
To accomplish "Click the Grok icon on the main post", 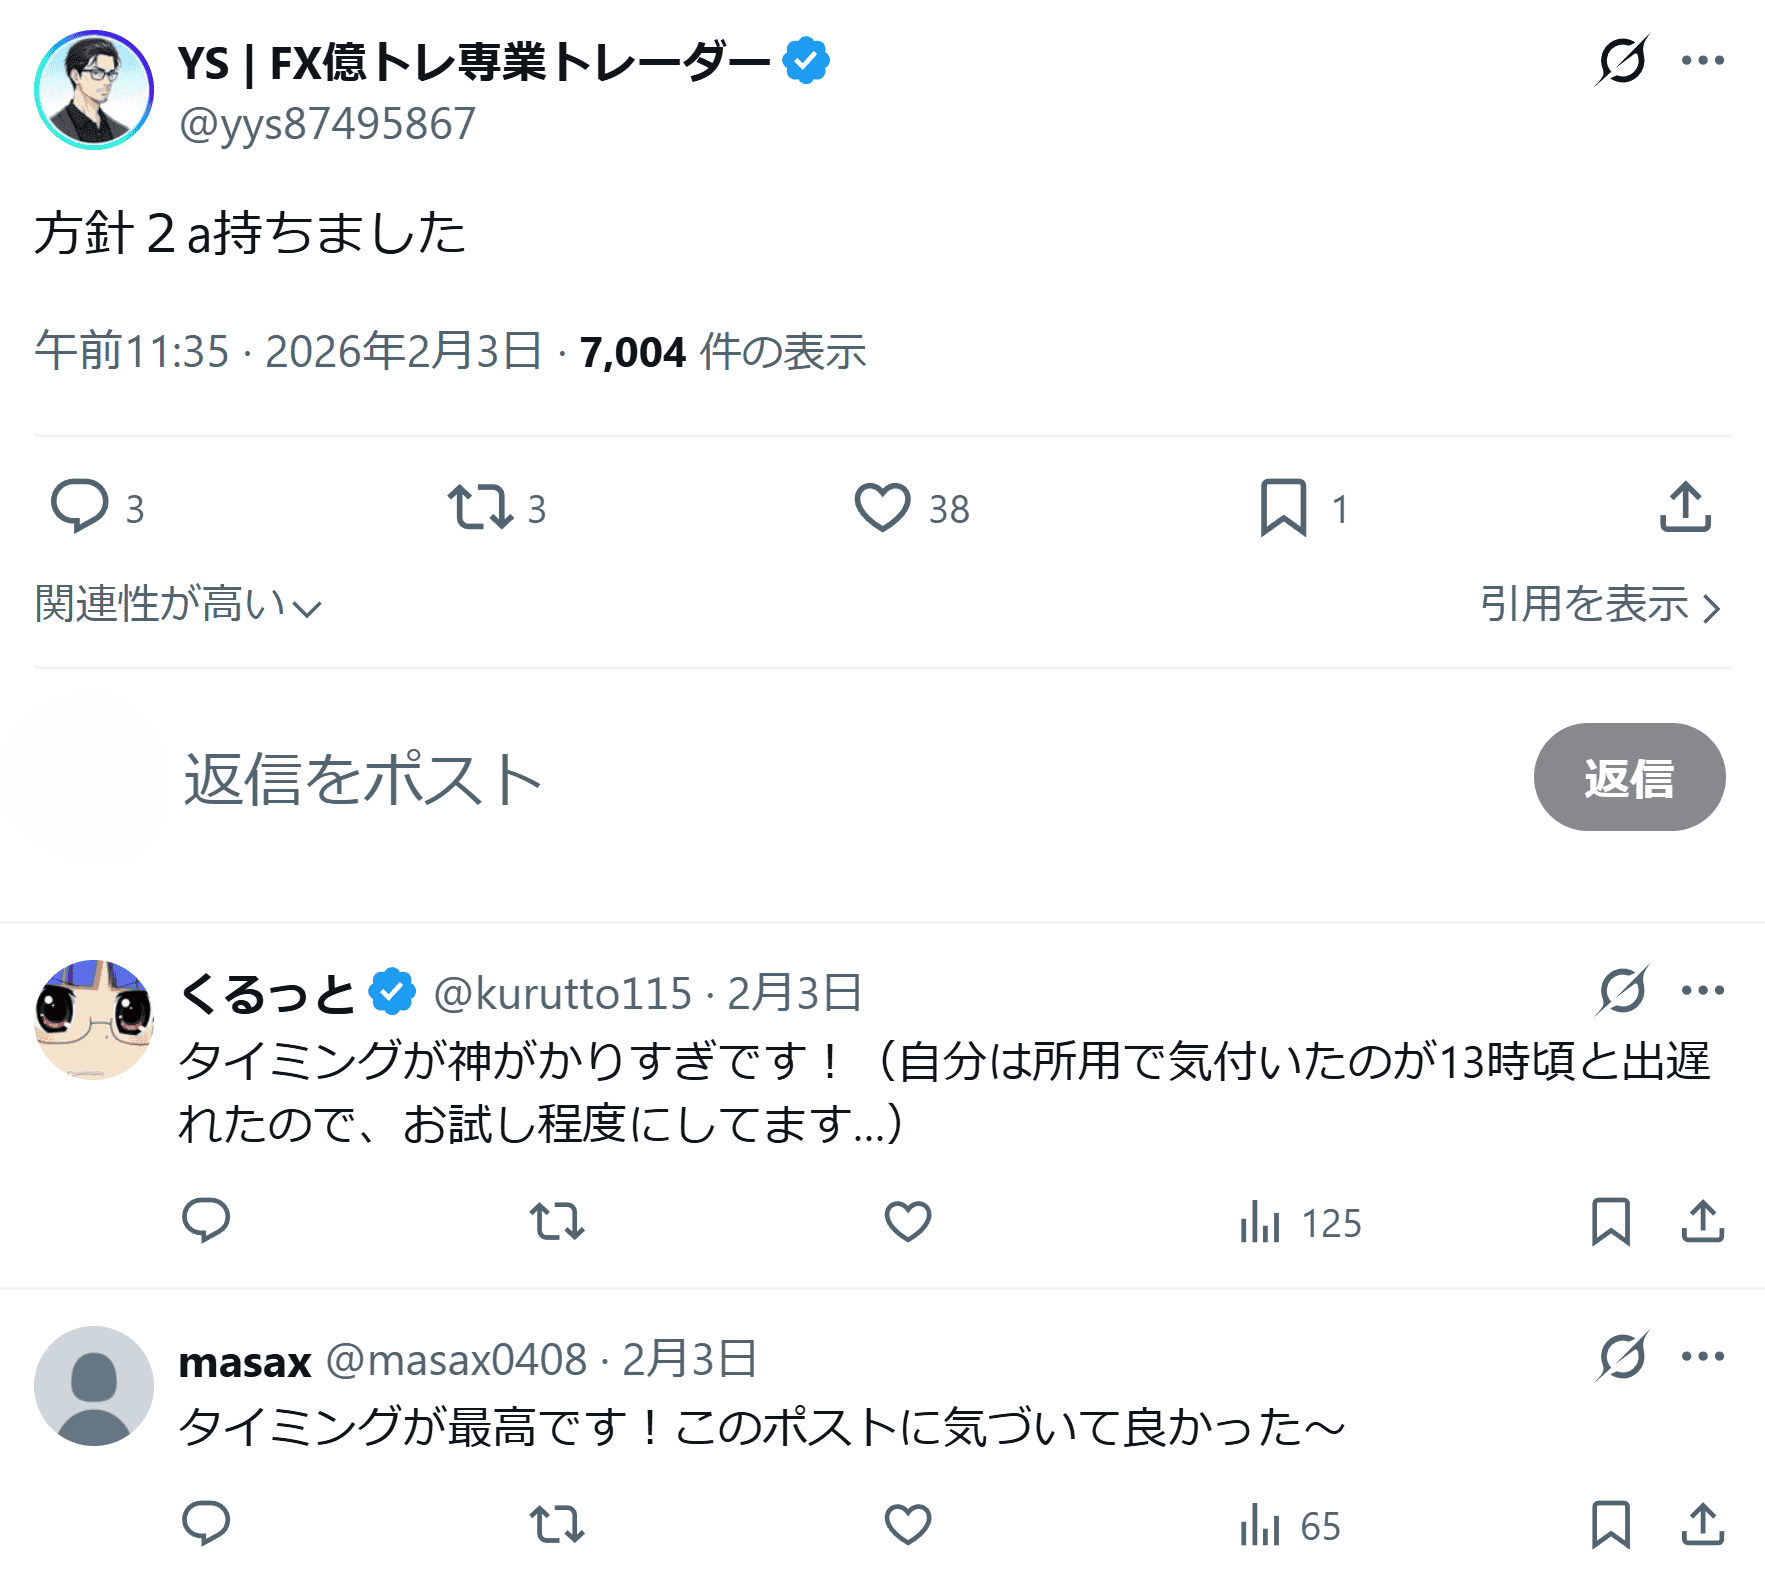I will pos(1621,61).
